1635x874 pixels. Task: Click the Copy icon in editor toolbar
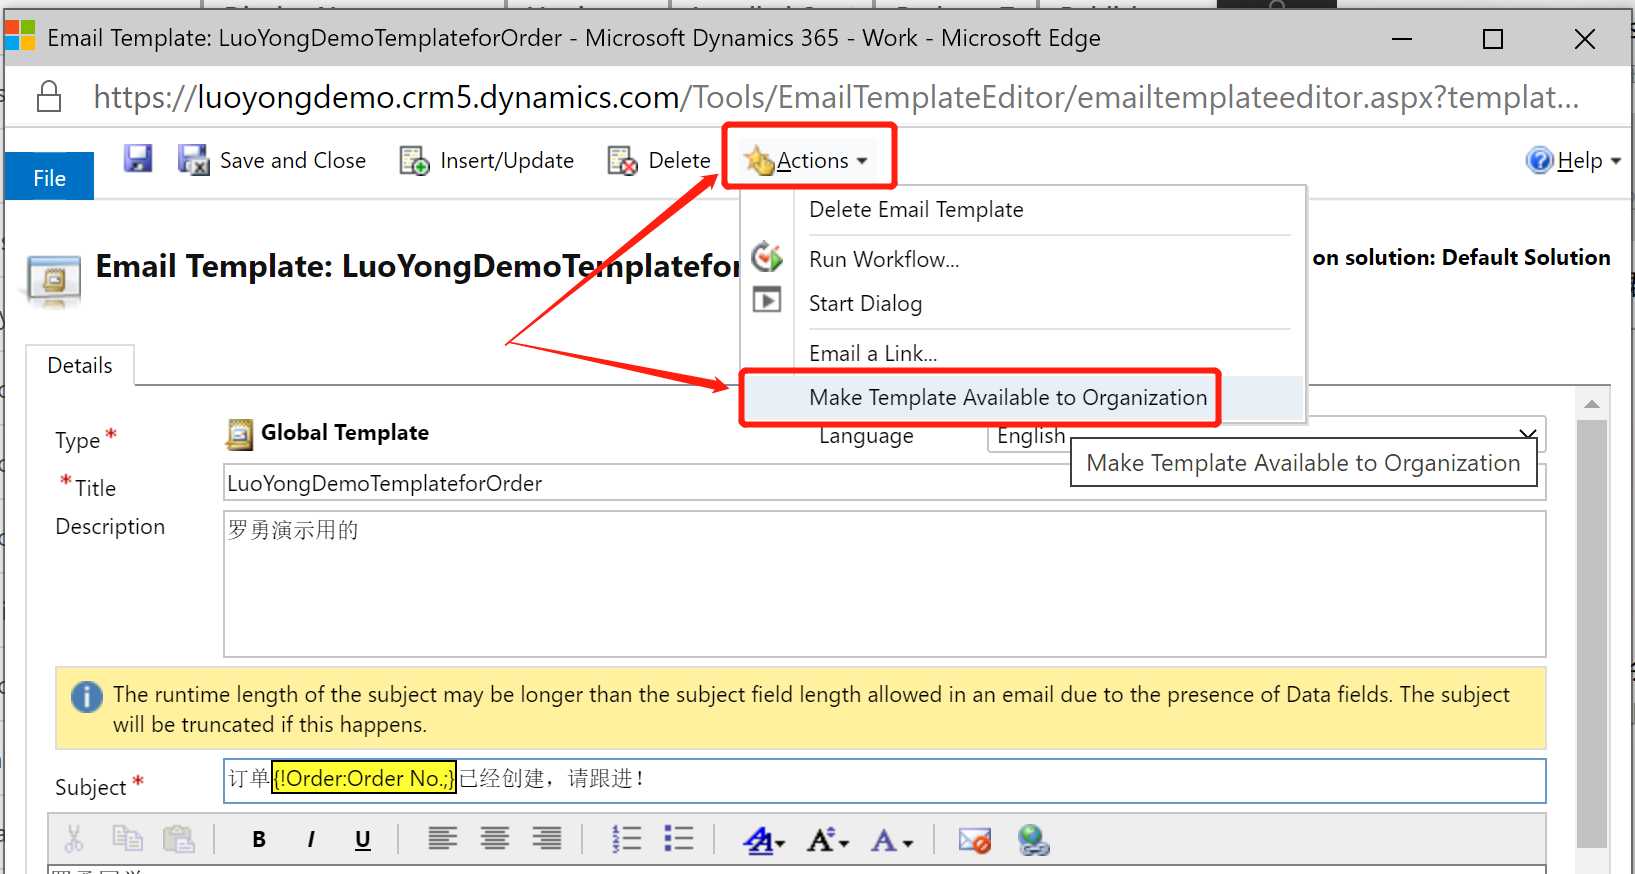coord(127,839)
